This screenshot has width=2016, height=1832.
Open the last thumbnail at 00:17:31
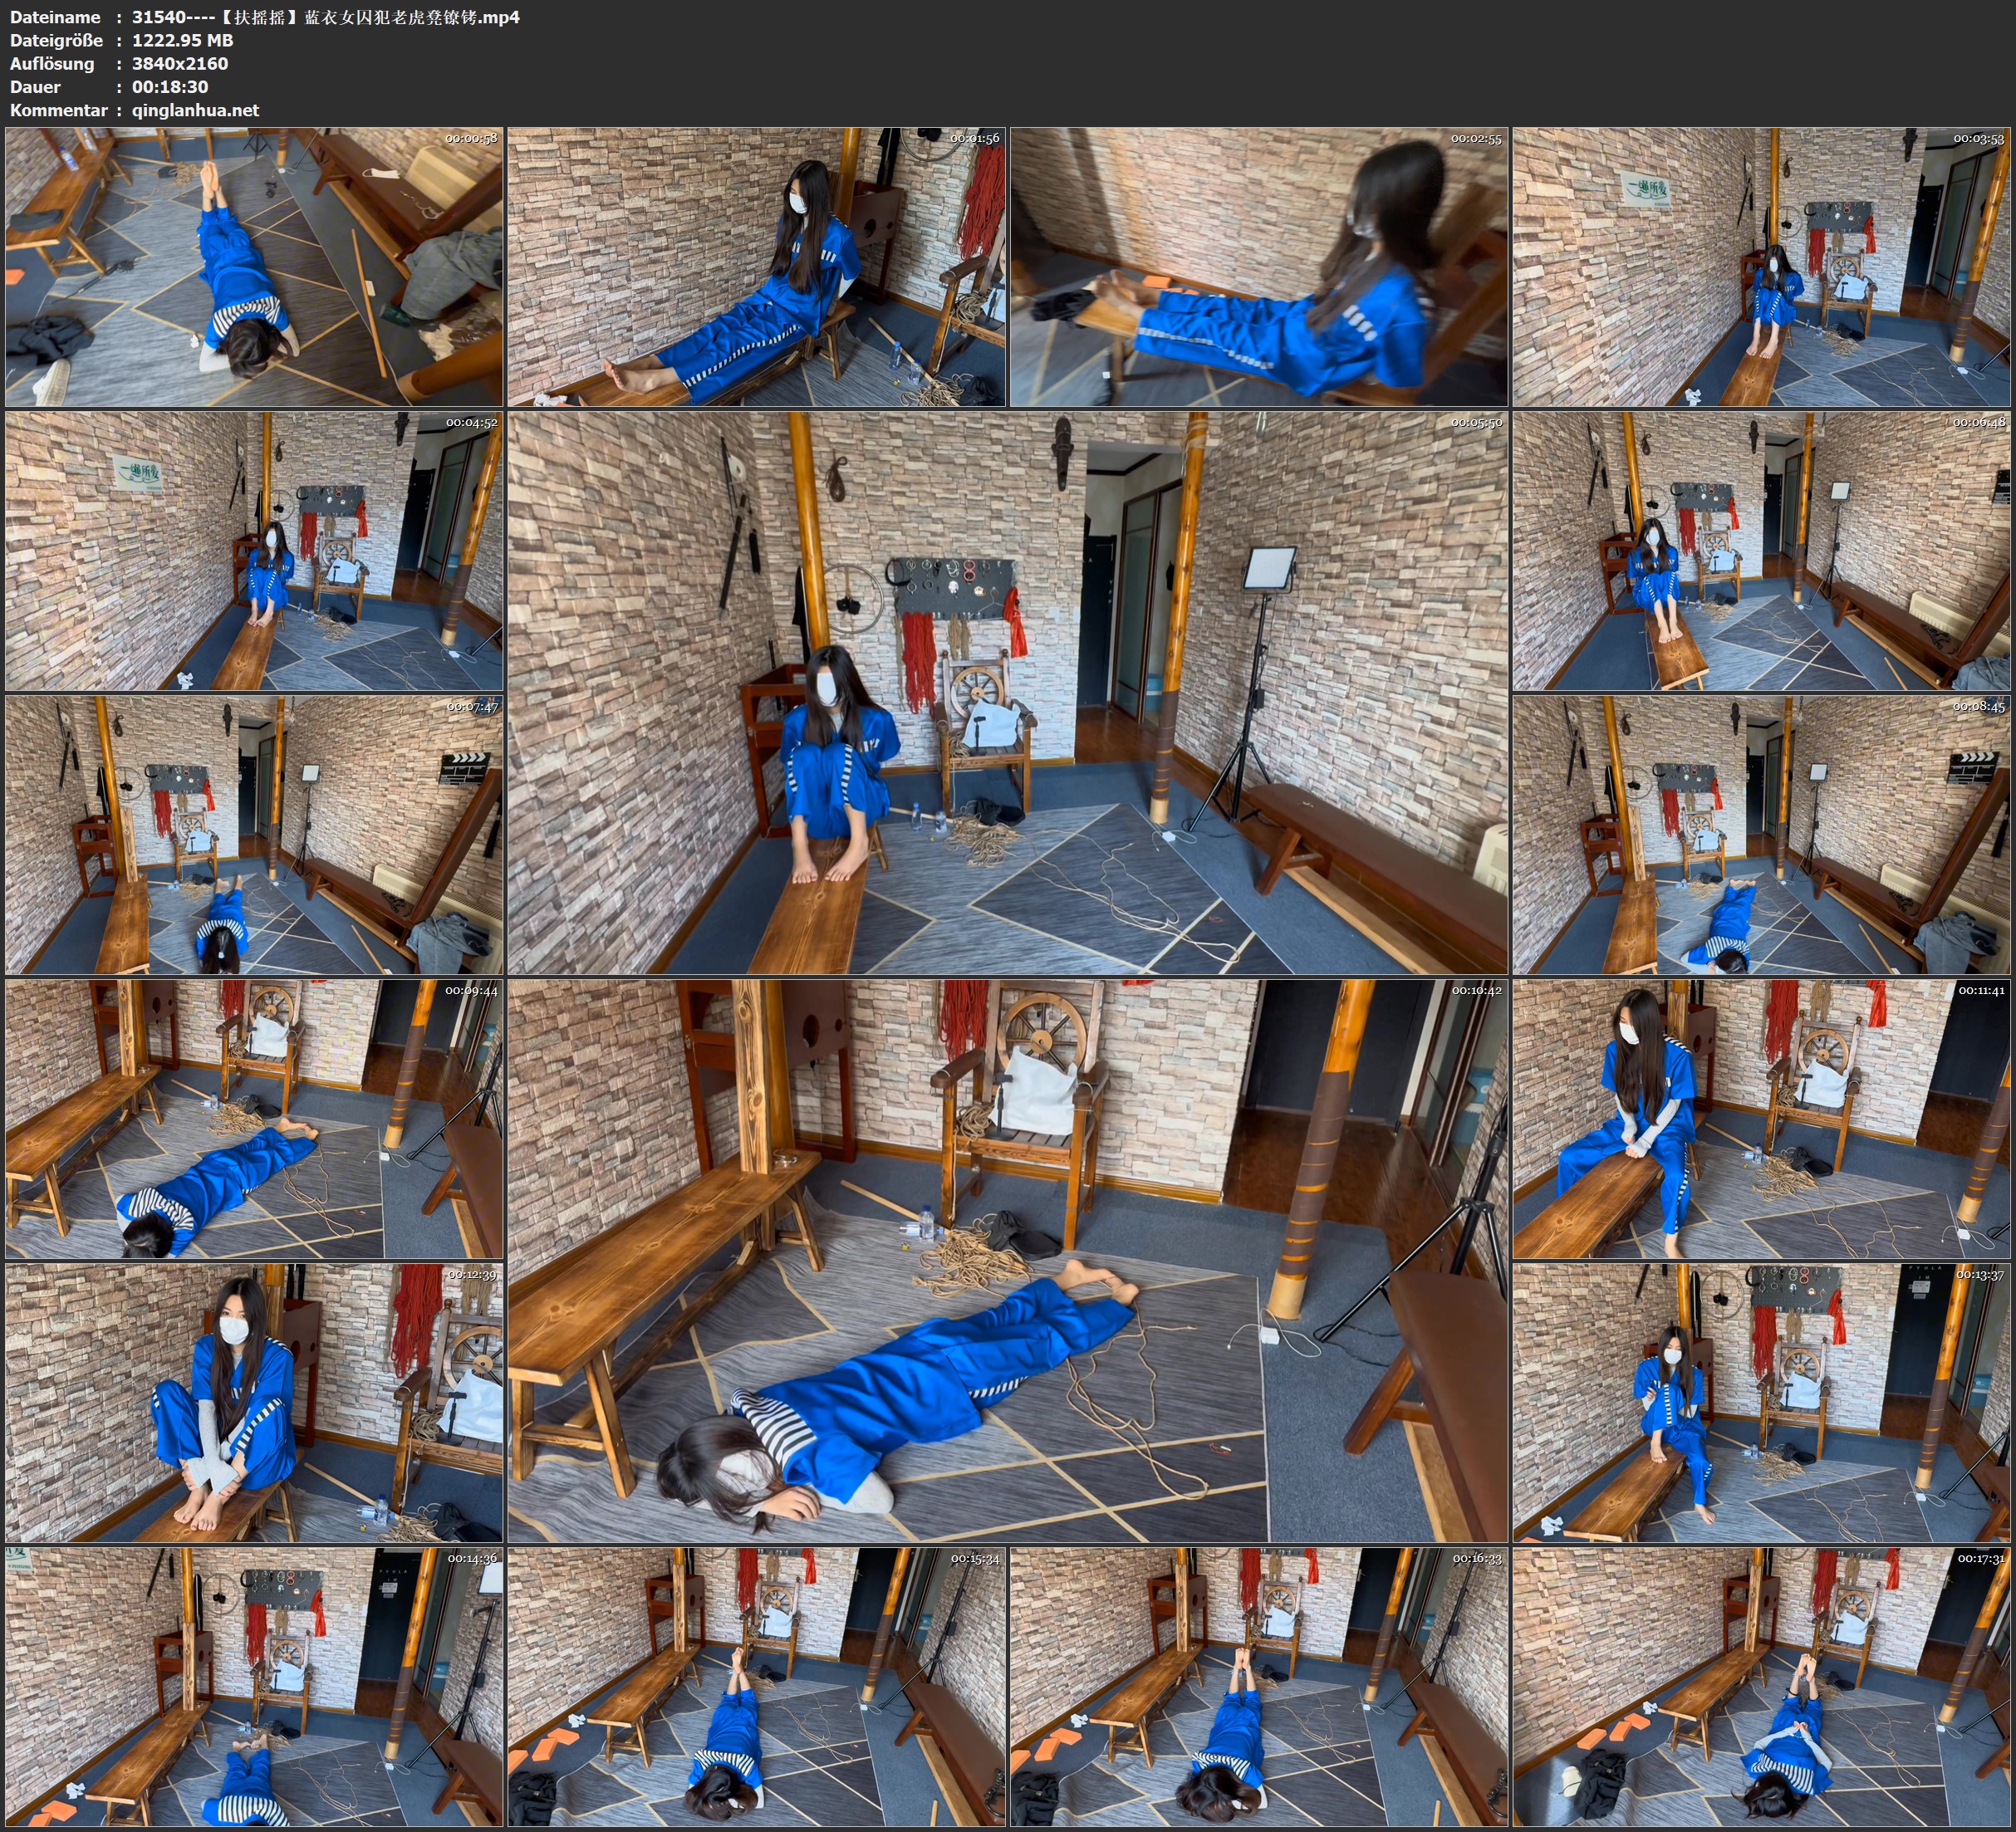[1761, 1687]
